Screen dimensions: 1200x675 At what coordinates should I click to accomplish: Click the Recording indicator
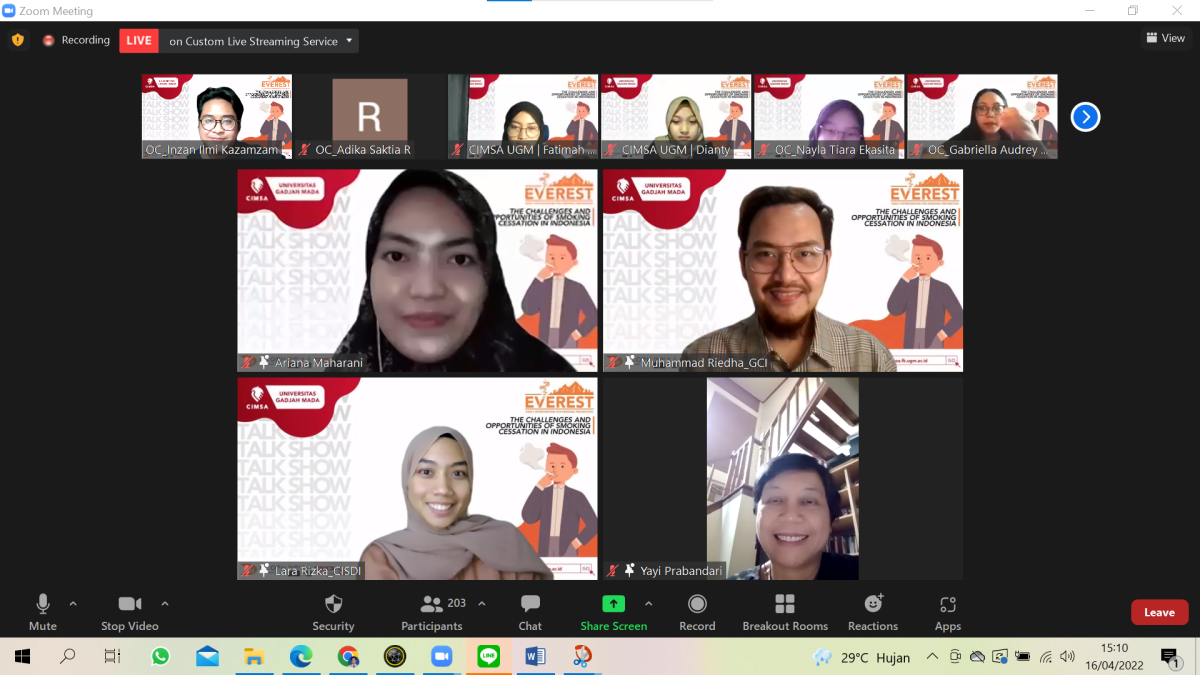coord(76,40)
